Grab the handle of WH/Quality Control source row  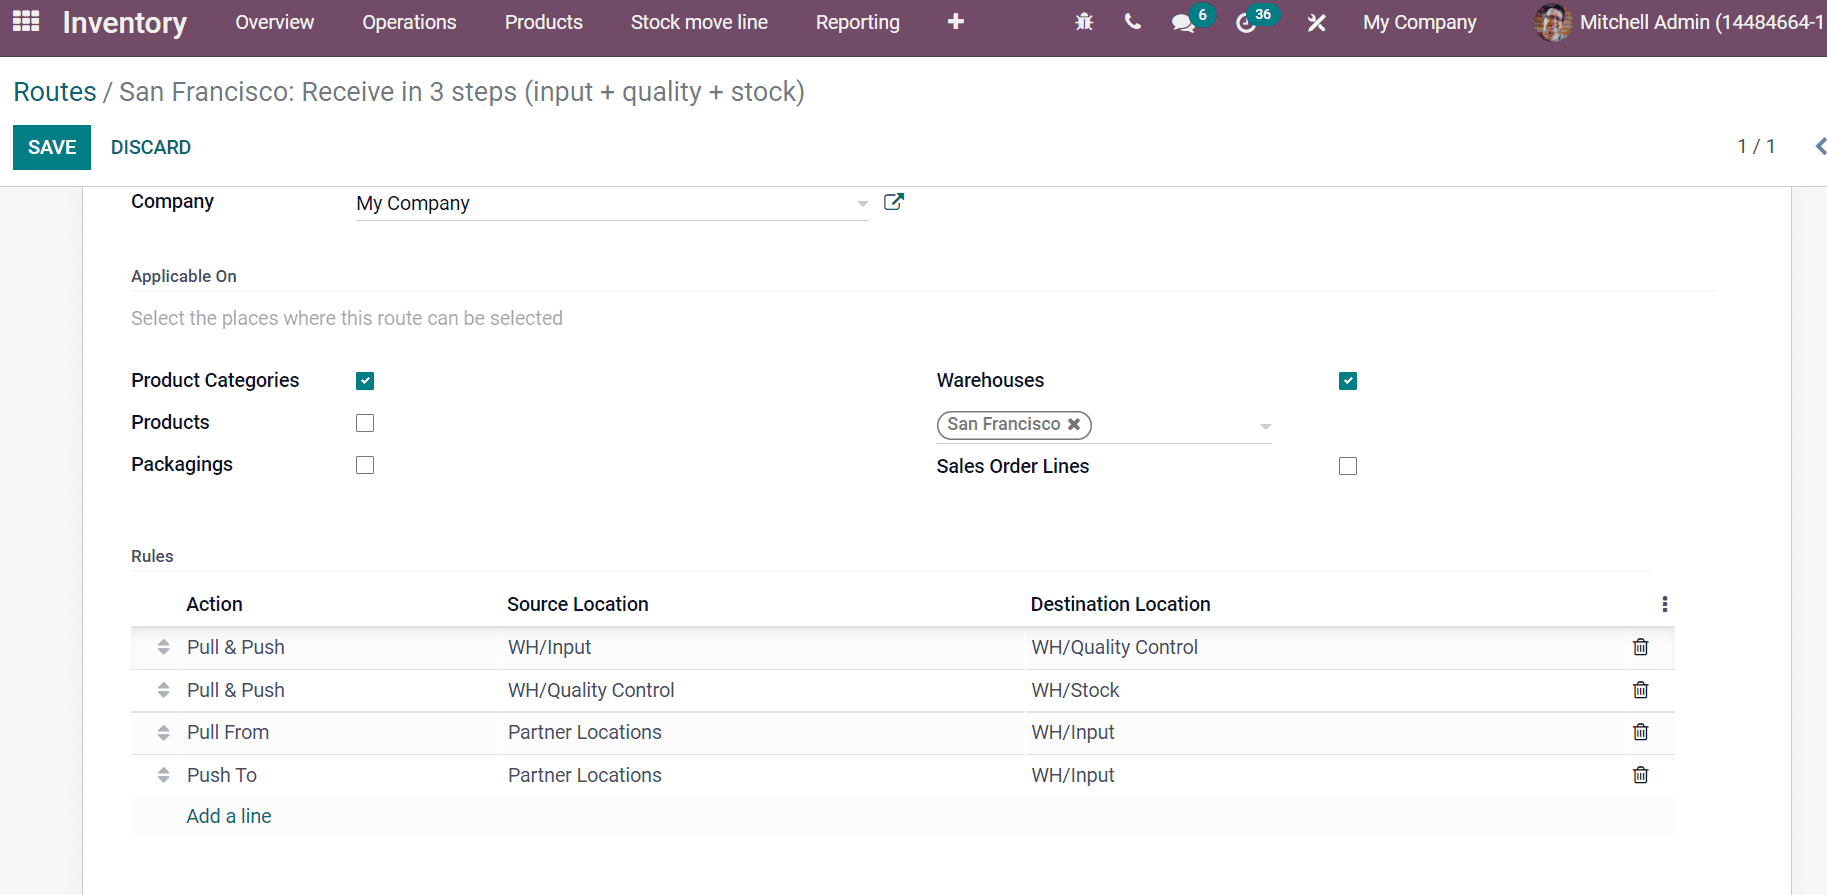coord(163,690)
